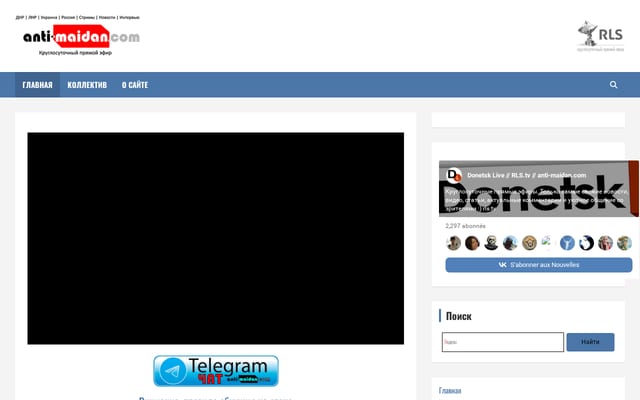
Task: Click the blue circle emblem subscriber avatar
Action: (x=567, y=243)
